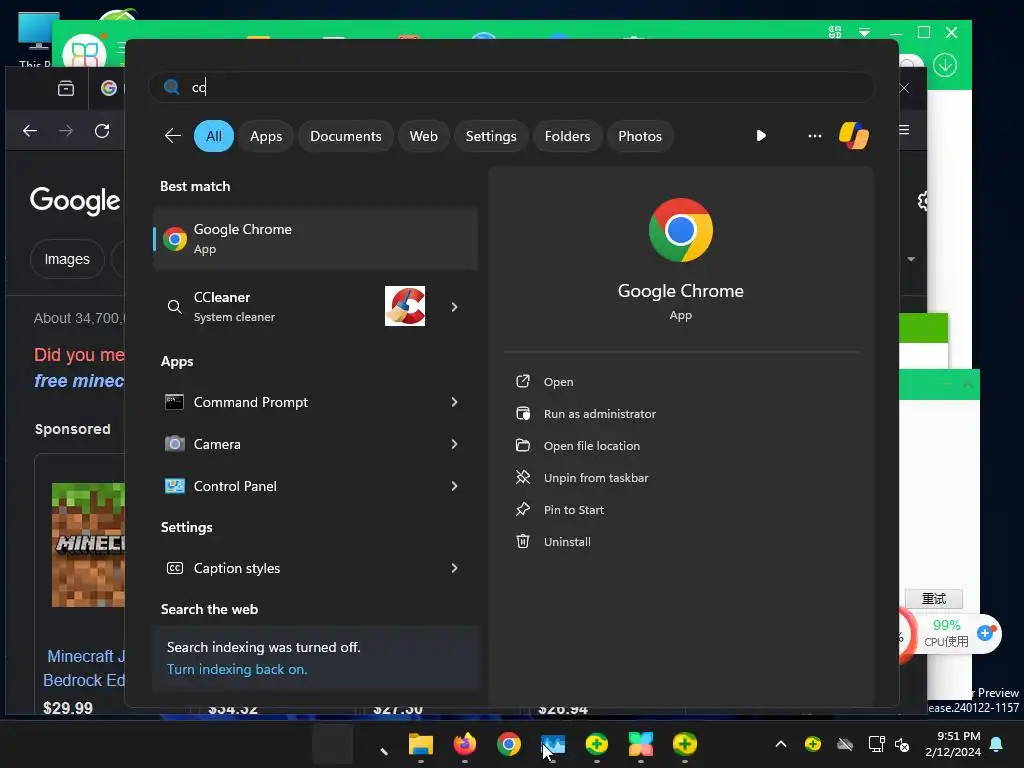Screen dimensions: 1024x768
Task: Open Google Chrome from the taskbar
Action: pyautogui.click(x=508, y=744)
